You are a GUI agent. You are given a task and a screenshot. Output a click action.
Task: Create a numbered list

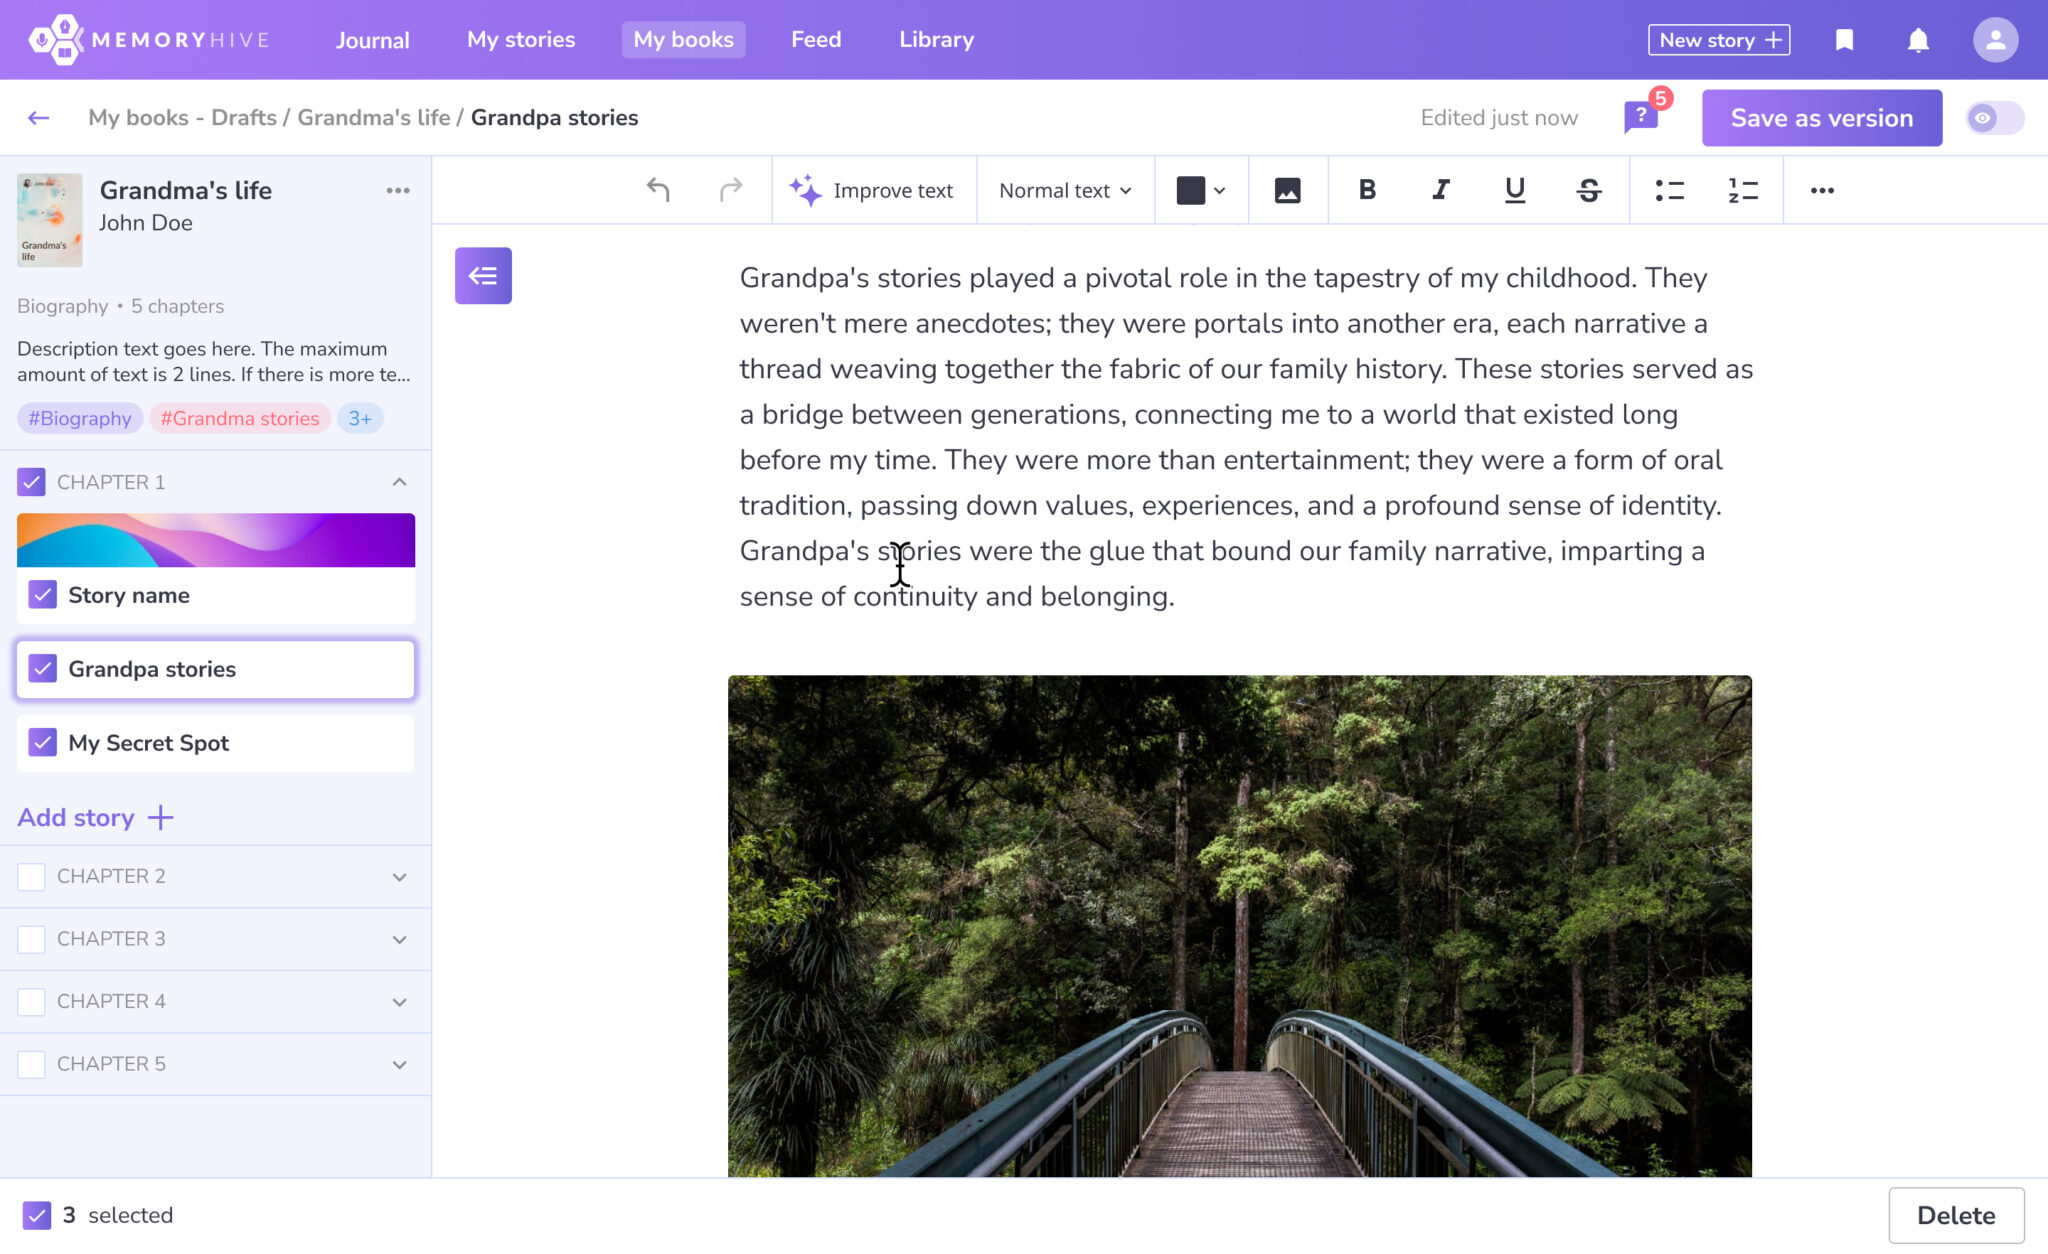pyautogui.click(x=1743, y=190)
